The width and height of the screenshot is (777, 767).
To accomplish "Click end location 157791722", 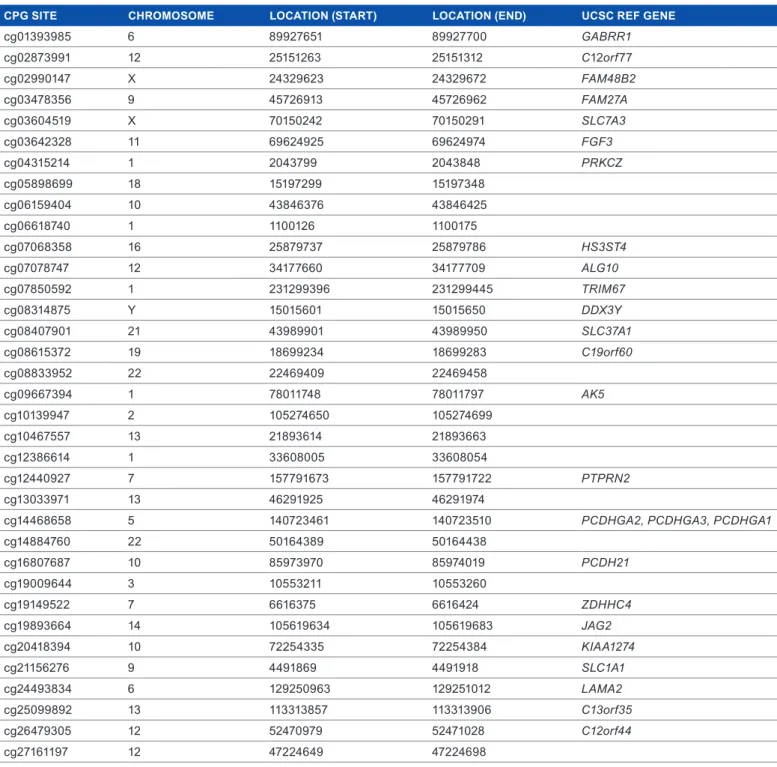I will point(462,479).
